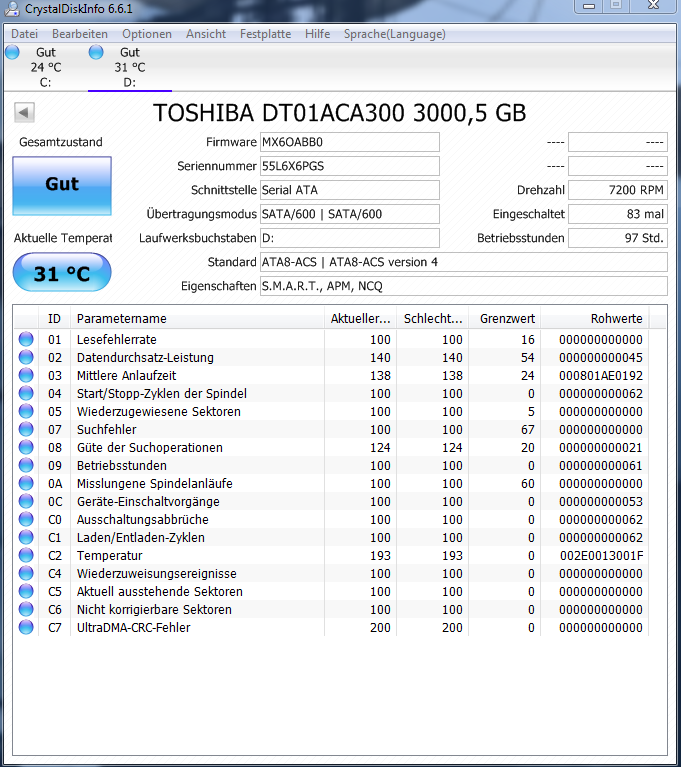Open the Hilfe menu
The height and width of the screenshot is (767, 681).
pyautogui.click(x=318, y=34)
